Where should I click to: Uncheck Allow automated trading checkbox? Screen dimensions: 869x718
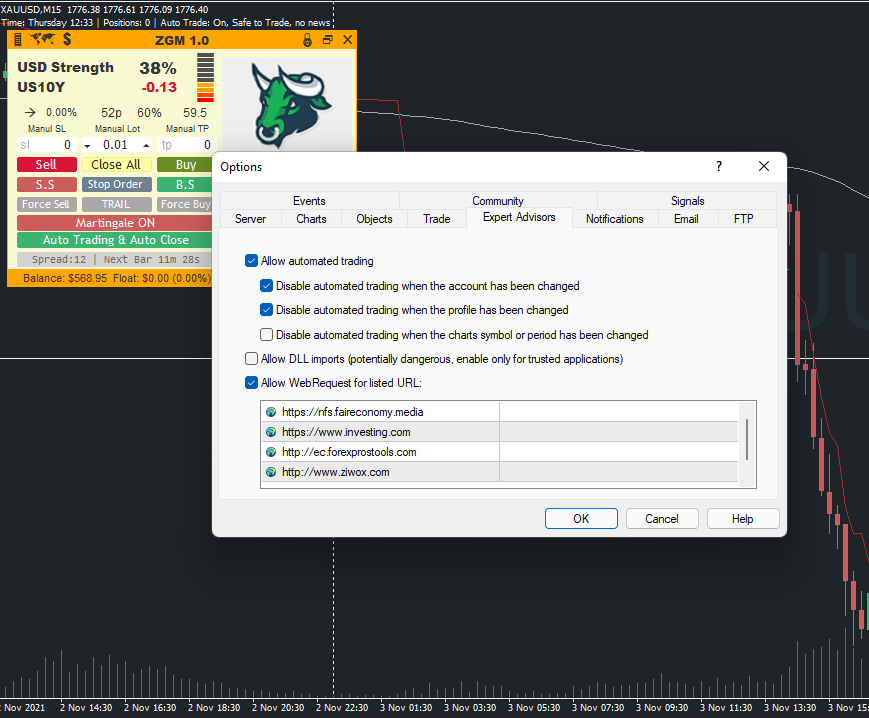251,261
